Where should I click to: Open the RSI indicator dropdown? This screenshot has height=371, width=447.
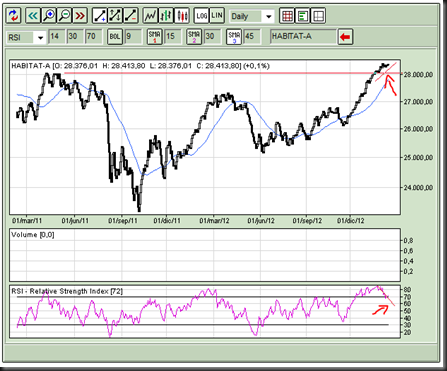tap(26, 37)
